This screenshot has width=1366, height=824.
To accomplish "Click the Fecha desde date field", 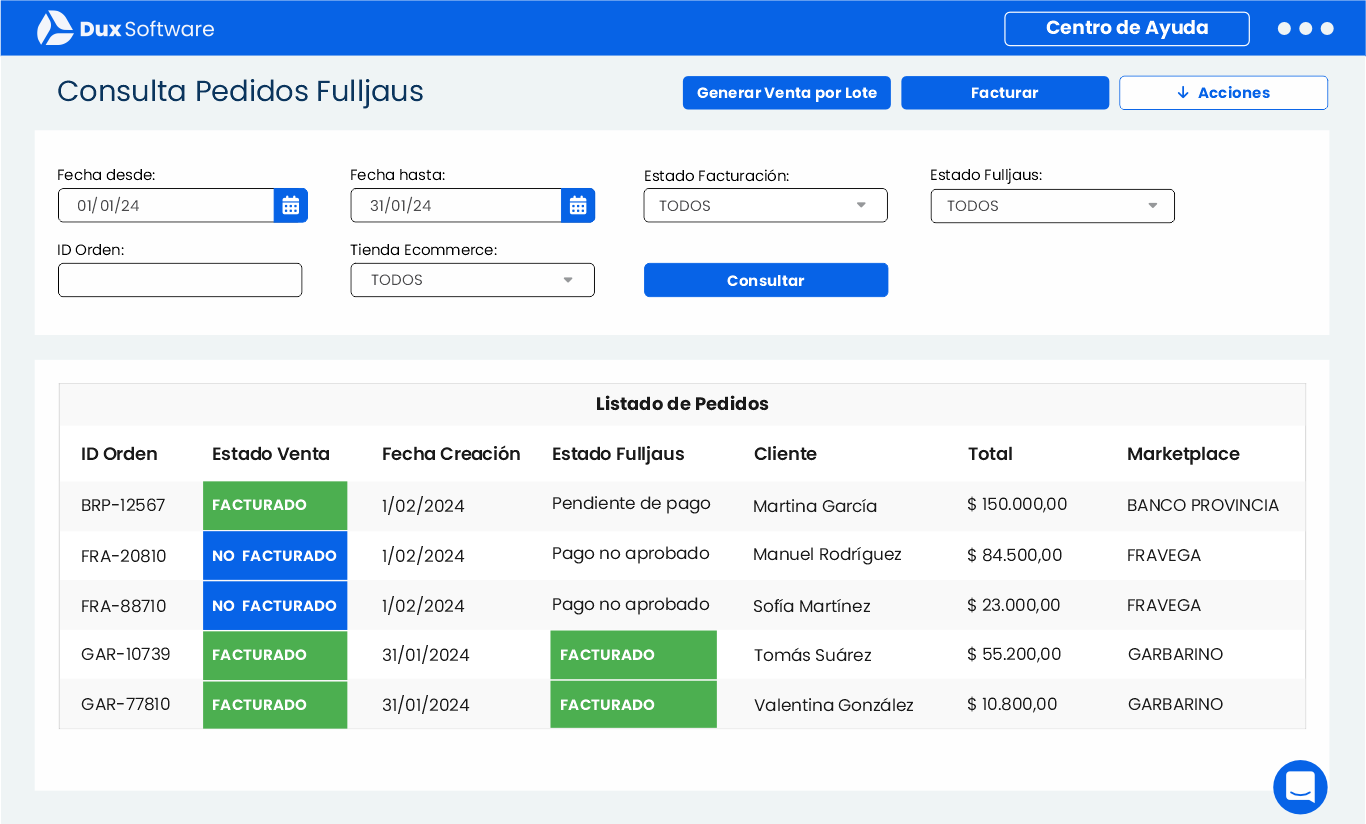I will click(x=166, y=205).
